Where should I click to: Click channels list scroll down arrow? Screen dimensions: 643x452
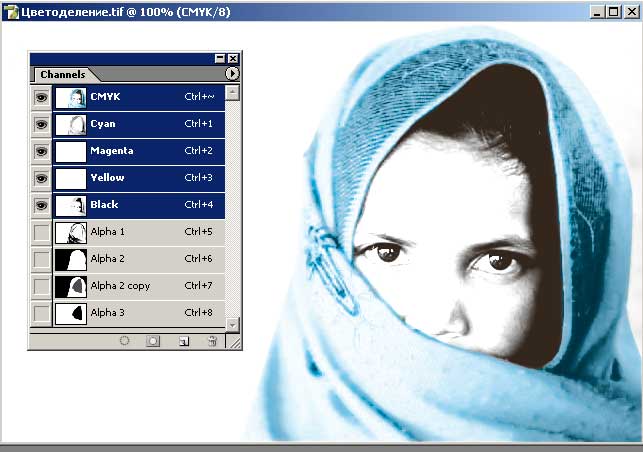[x=233, y=324]
